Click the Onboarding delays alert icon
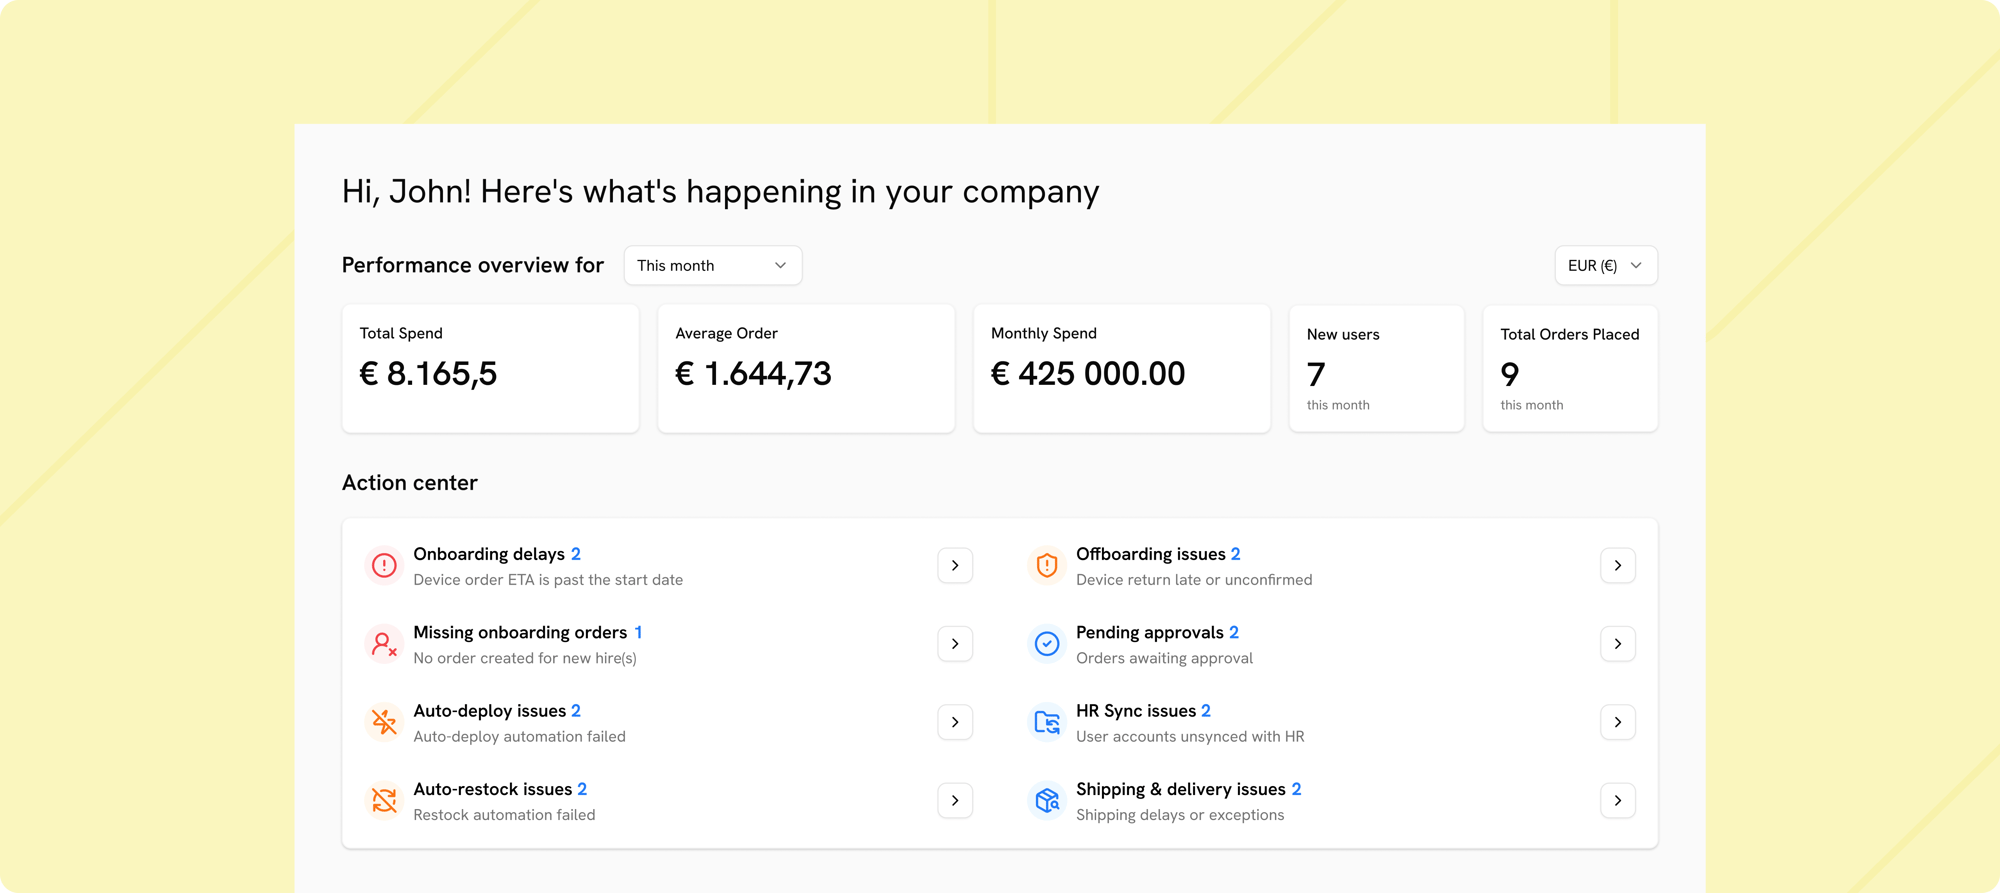This screenshot has height=893, width=2000. tap(384, 565)
